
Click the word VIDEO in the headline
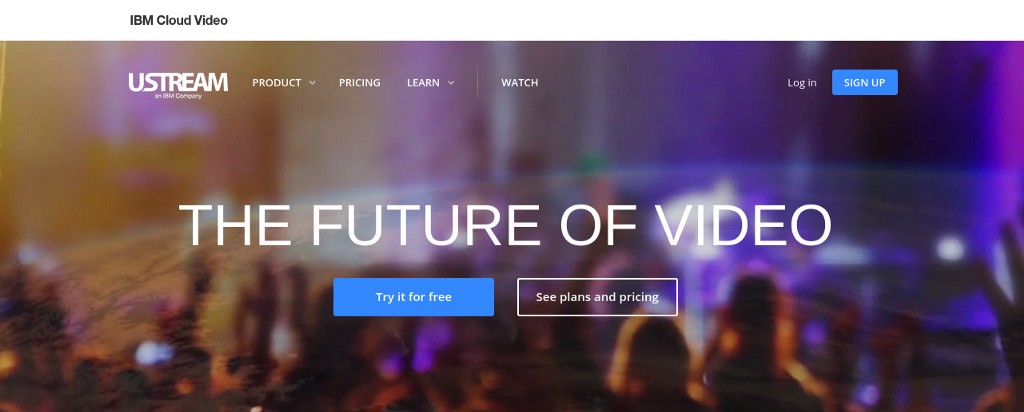tap(744, 225)
